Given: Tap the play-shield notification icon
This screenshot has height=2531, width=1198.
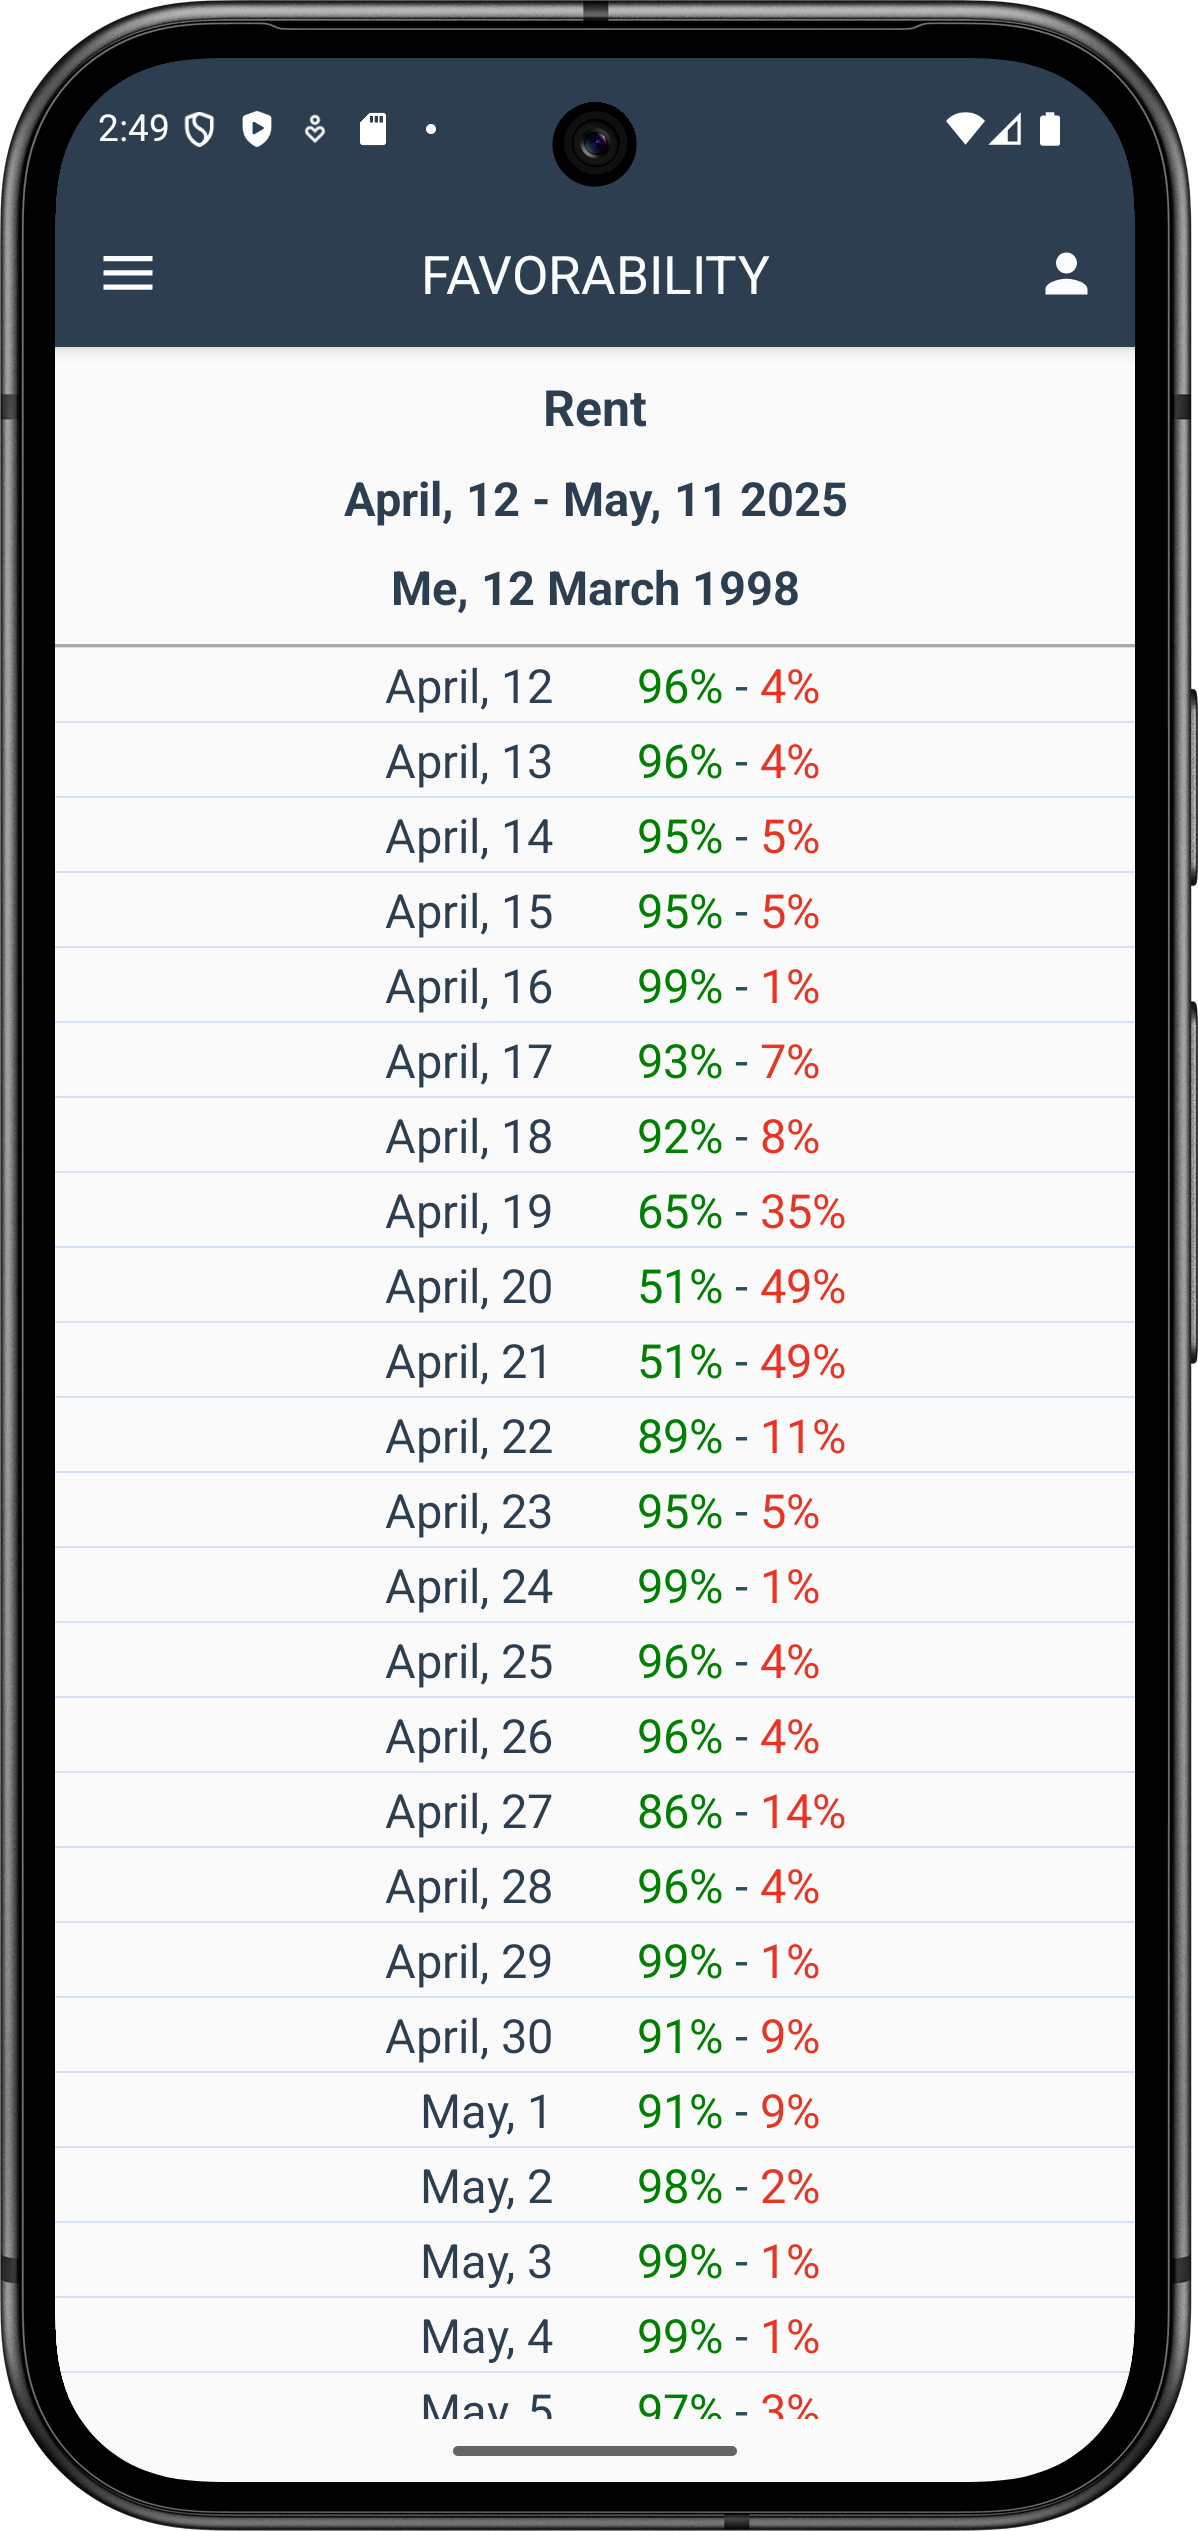Looking at the screenshot, I should pos(257,129).
